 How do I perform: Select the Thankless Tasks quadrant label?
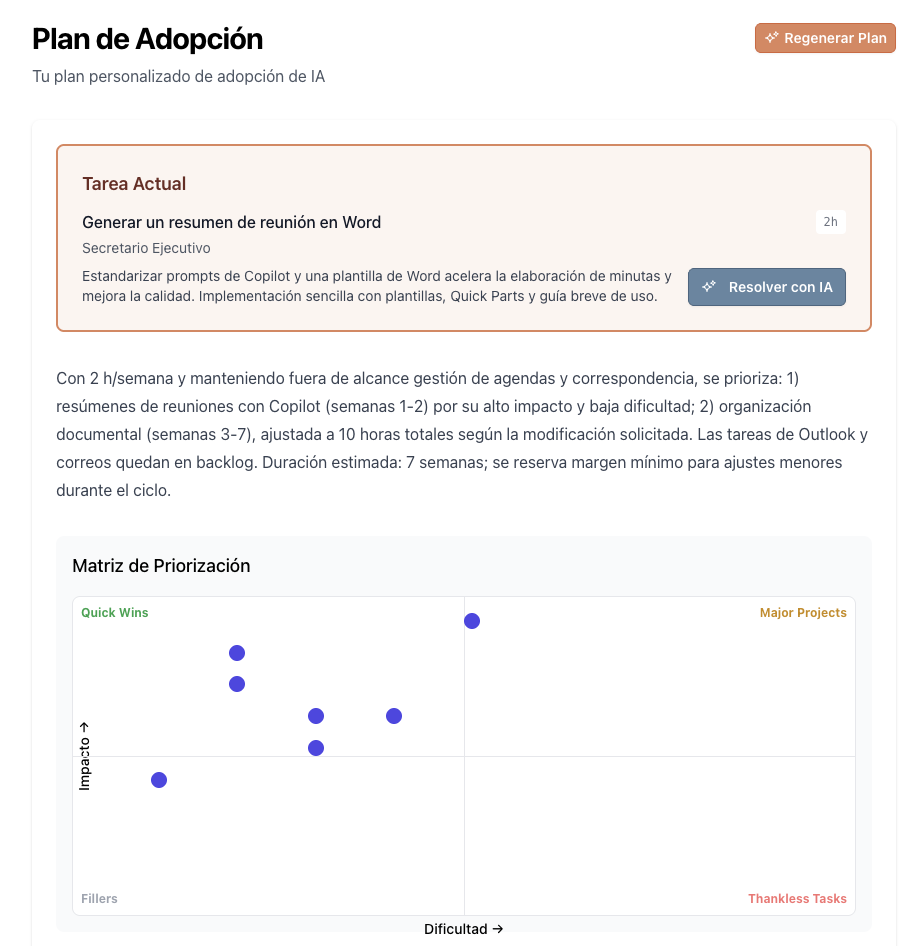click(797, 898)
